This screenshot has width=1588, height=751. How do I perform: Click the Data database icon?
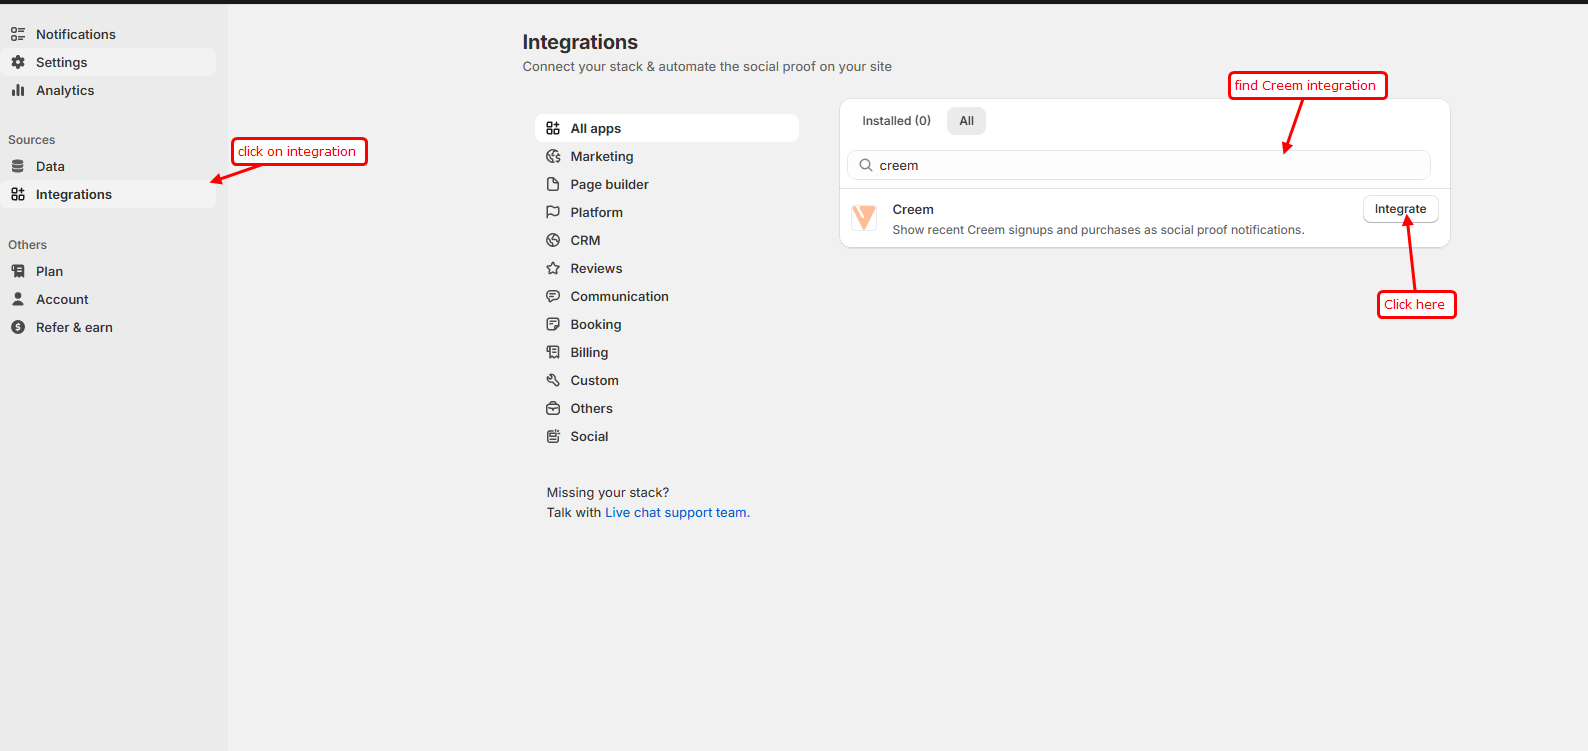tap(18, 166)
